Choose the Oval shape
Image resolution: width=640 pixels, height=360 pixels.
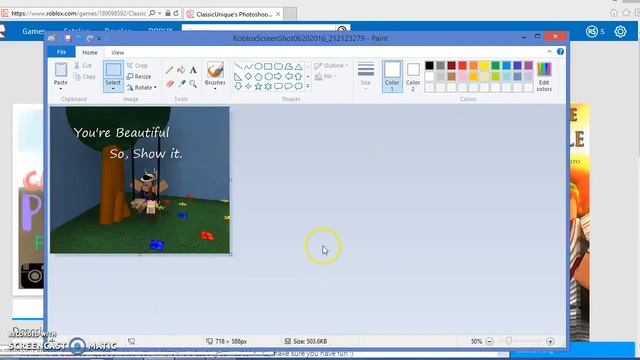(x=258, y=67)
